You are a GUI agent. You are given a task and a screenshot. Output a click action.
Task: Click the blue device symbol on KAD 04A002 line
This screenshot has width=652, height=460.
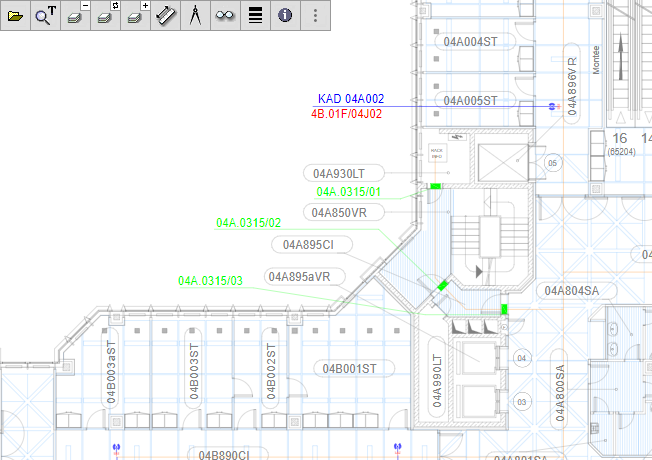(x=552, y=106)
